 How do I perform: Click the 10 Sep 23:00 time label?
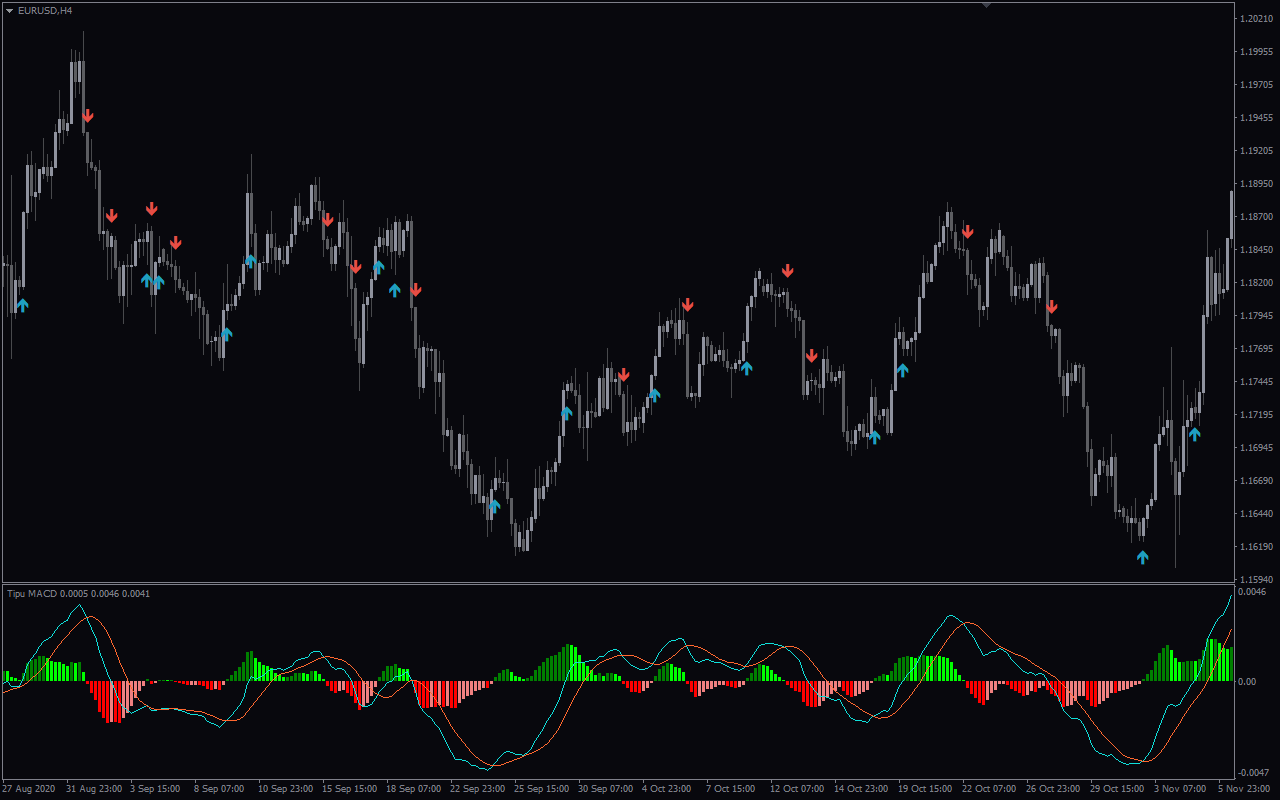[x=286, y=789]
